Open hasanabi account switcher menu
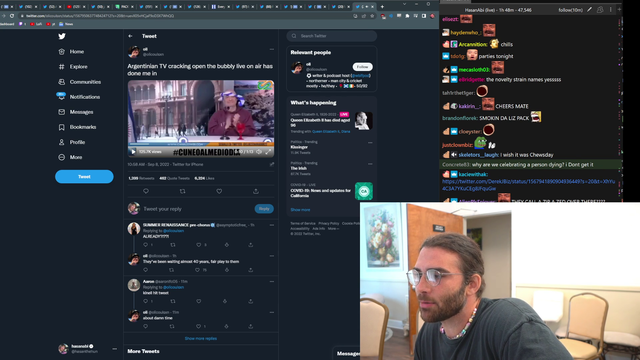Screen dimensions: 640x360 coord(87,349)
